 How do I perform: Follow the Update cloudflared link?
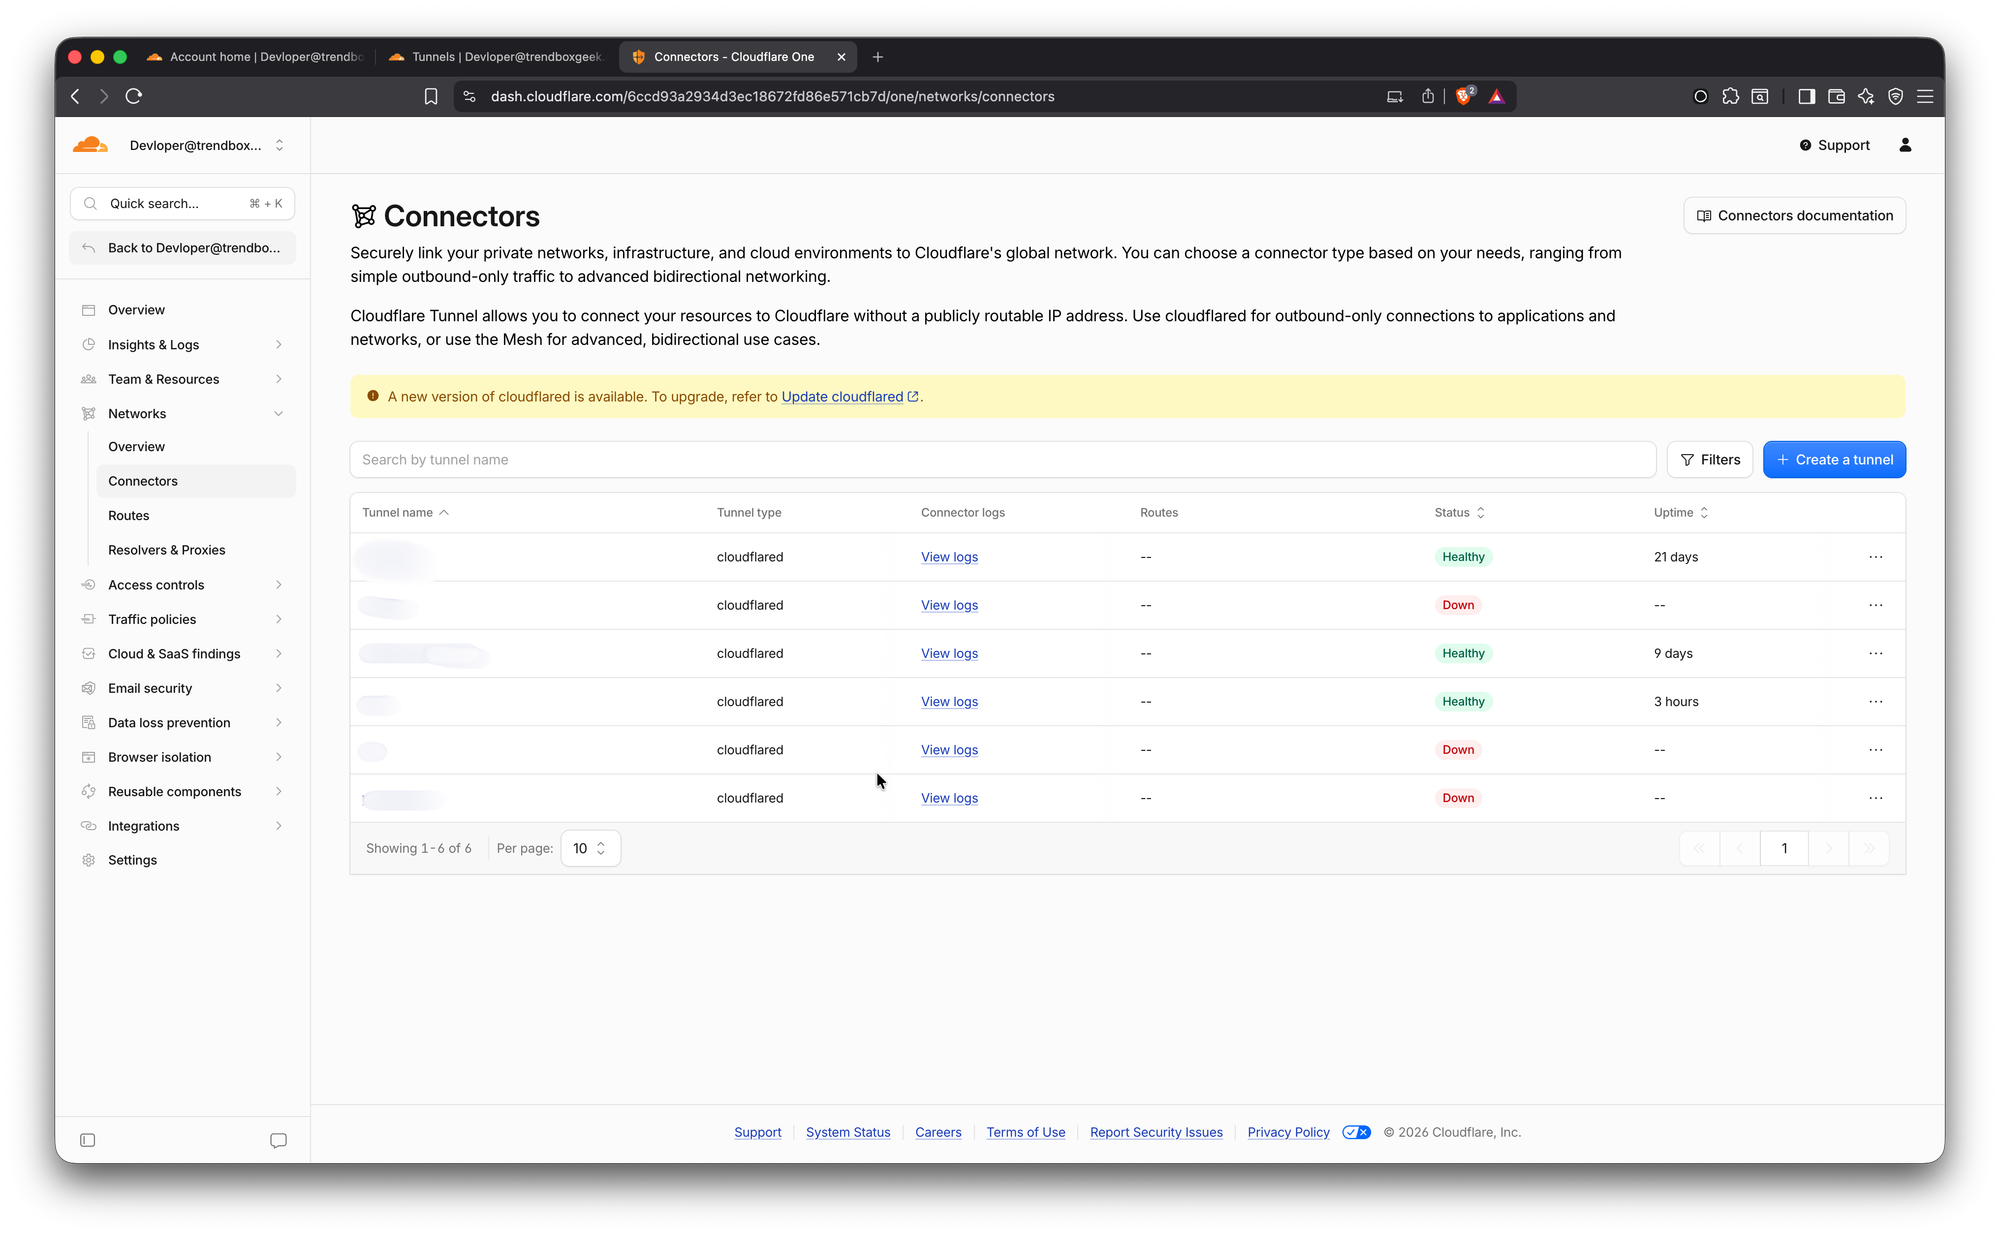[x=850, y=397]
